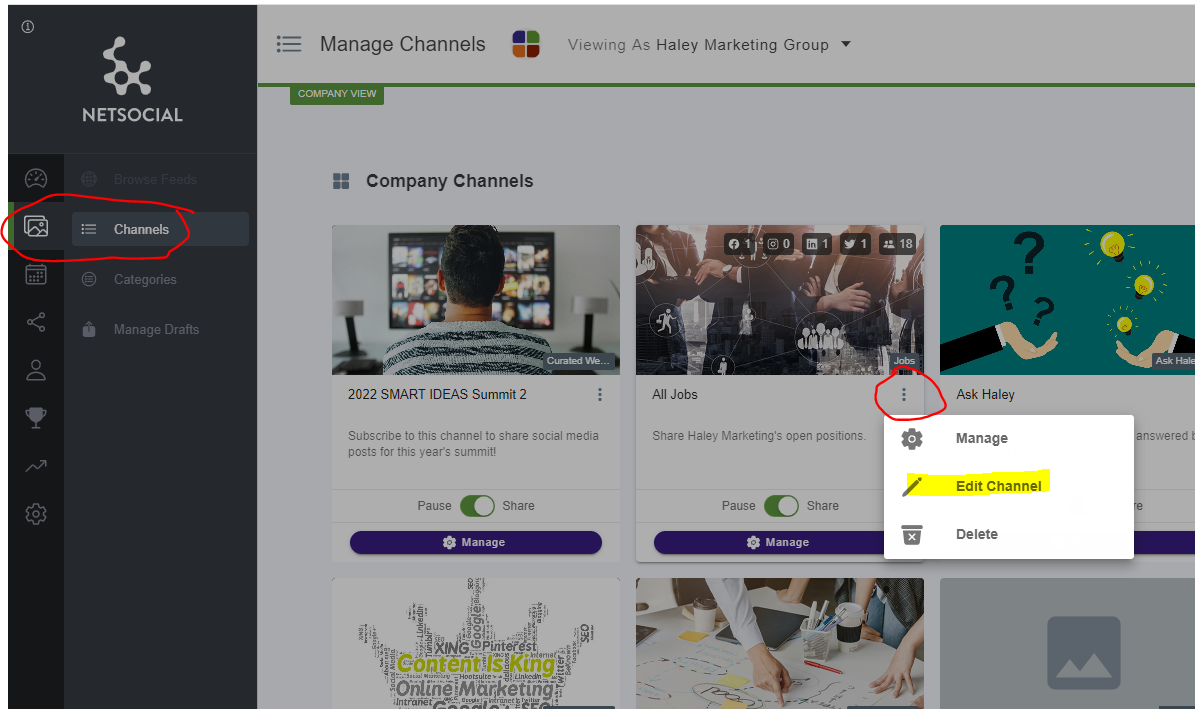Click the Manage Channels page title
Screen dimensions: 1195x709
(402, 44)
